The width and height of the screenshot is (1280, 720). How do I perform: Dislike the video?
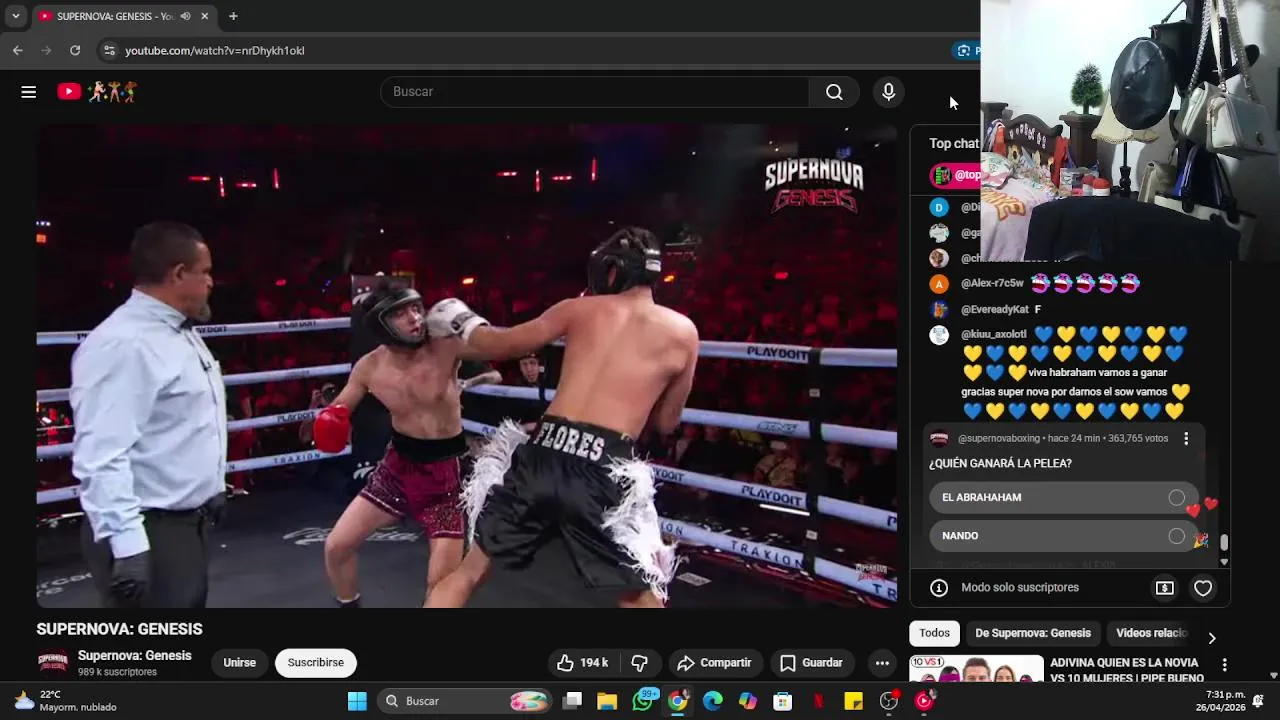point(640,663)
